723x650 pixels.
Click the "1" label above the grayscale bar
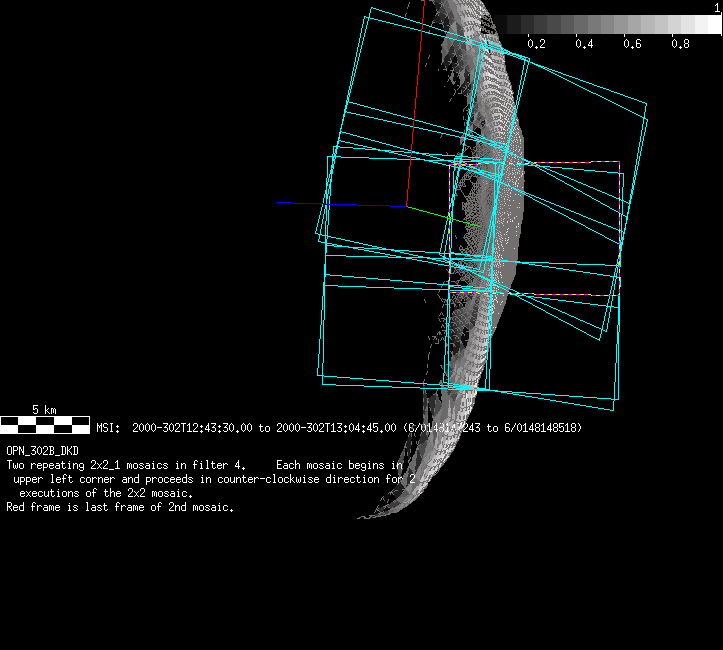tap(717, 8)
